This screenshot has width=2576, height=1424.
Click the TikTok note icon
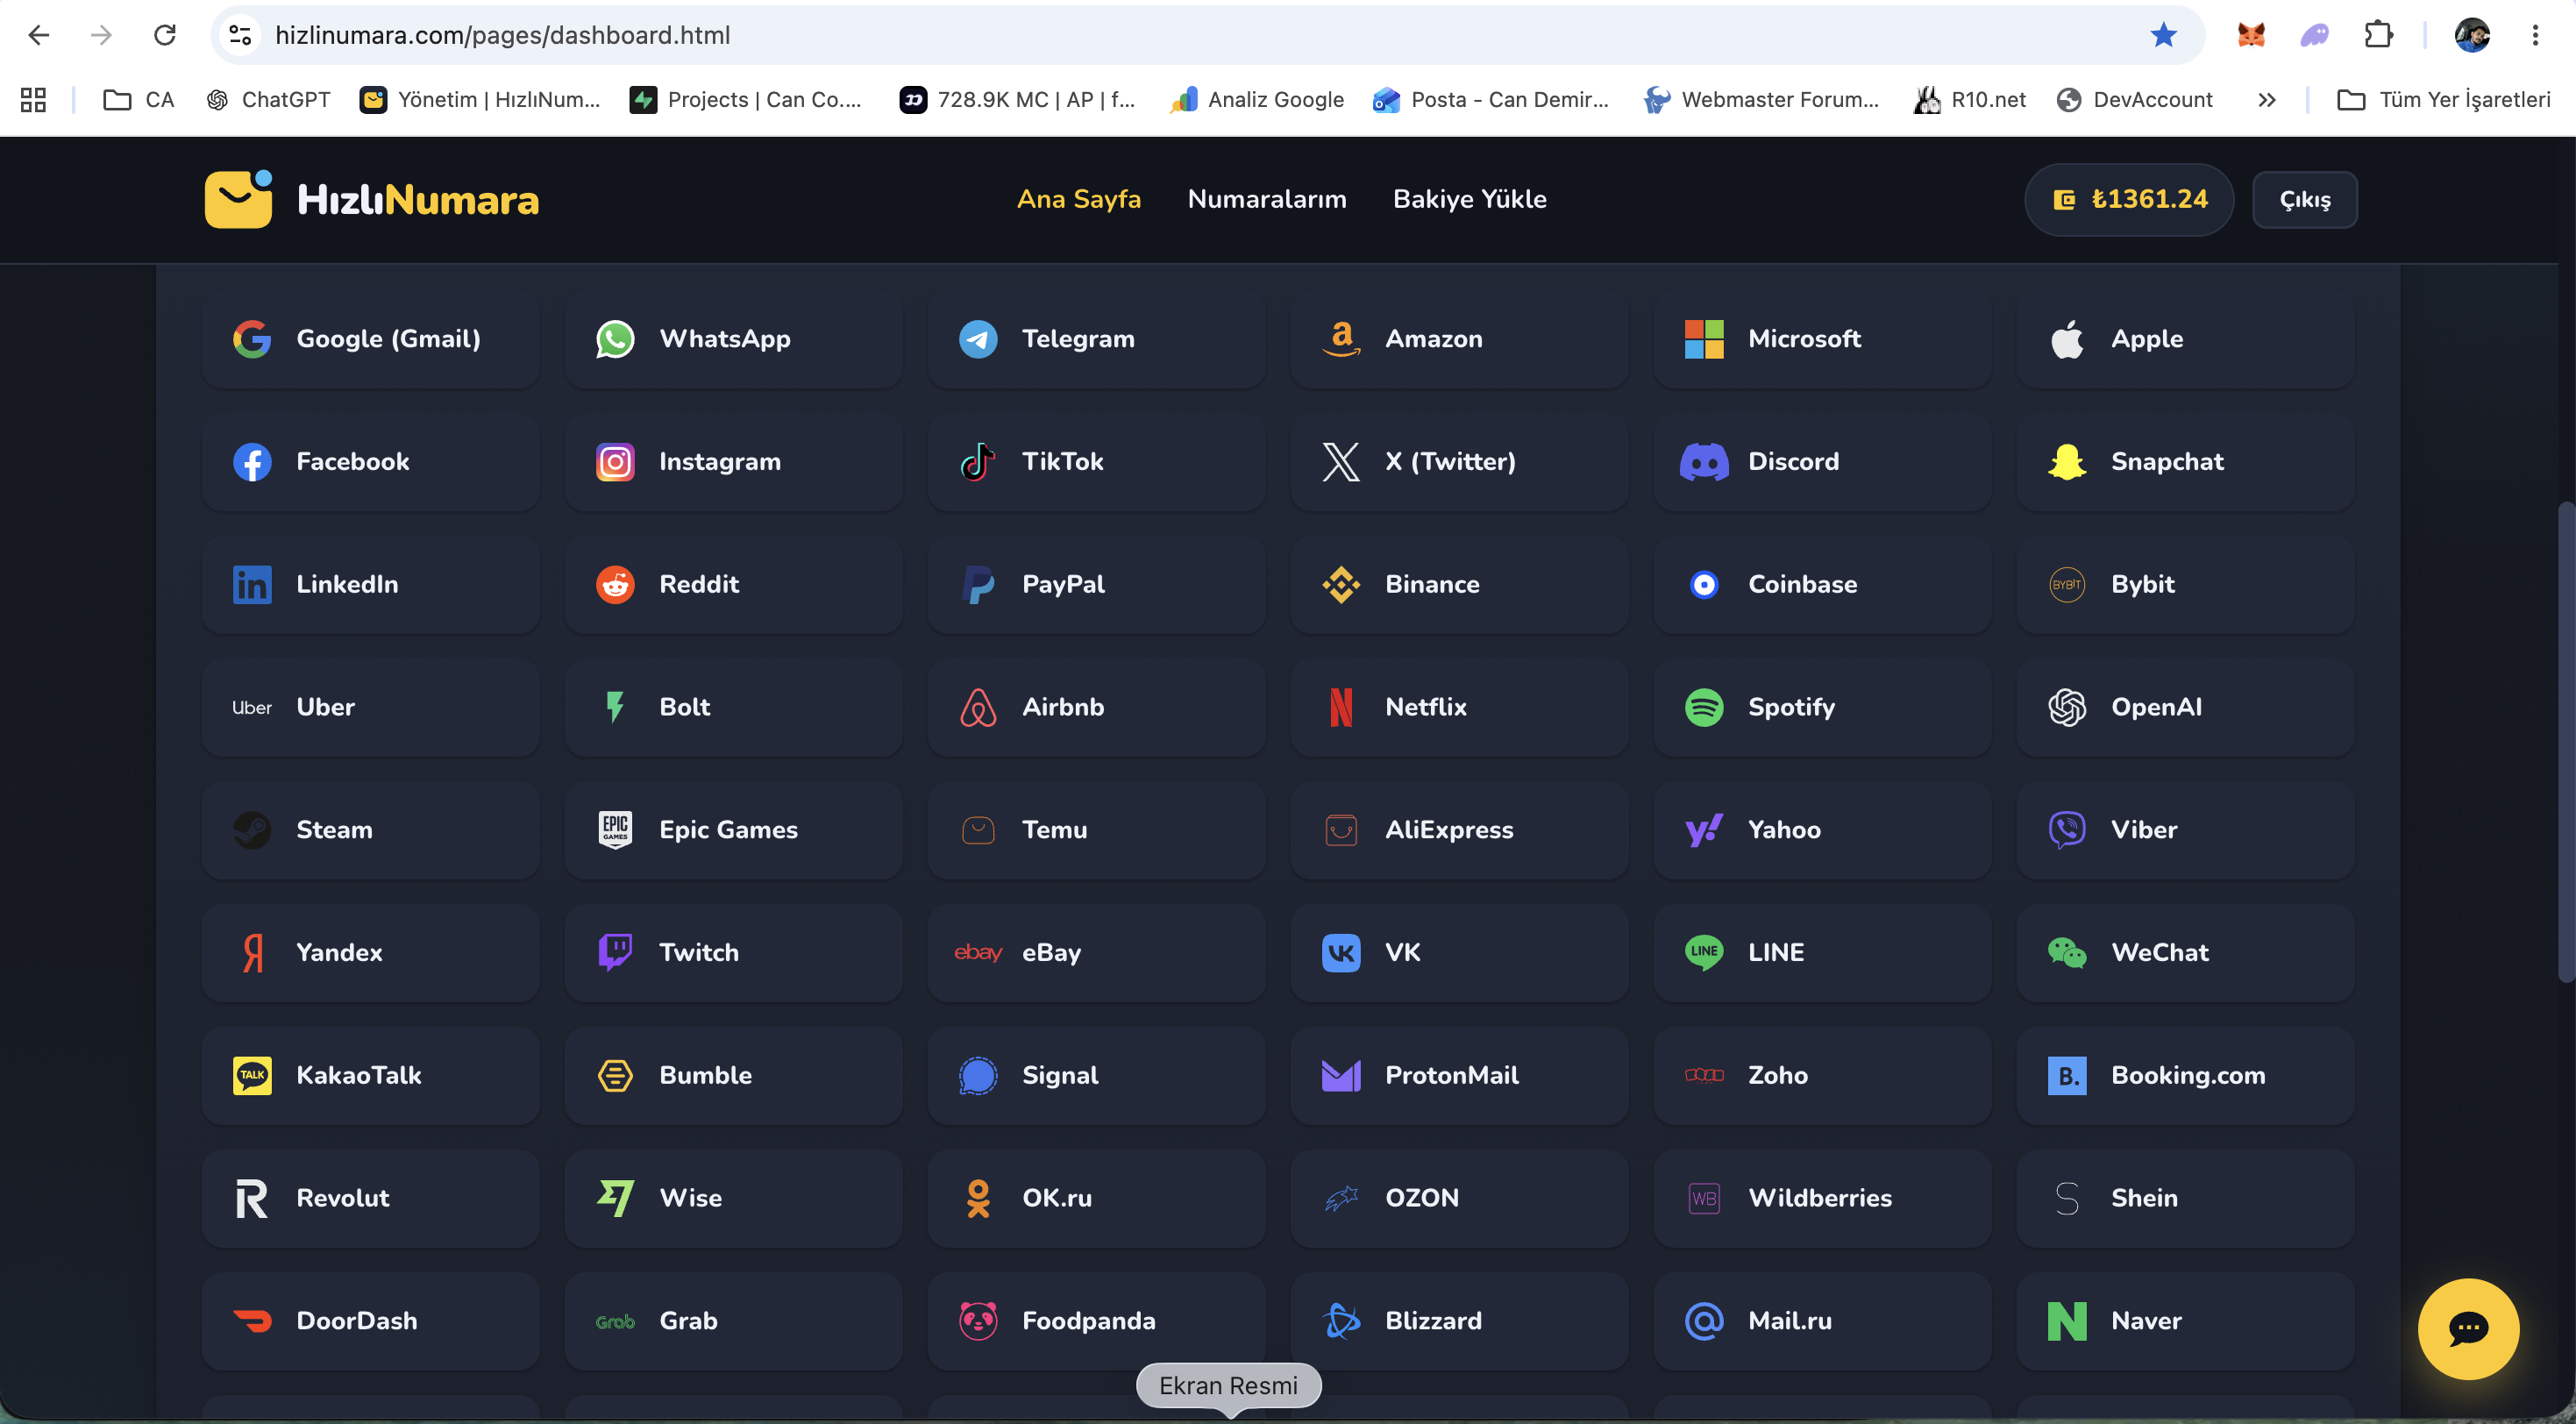click(x=978, y=462)
